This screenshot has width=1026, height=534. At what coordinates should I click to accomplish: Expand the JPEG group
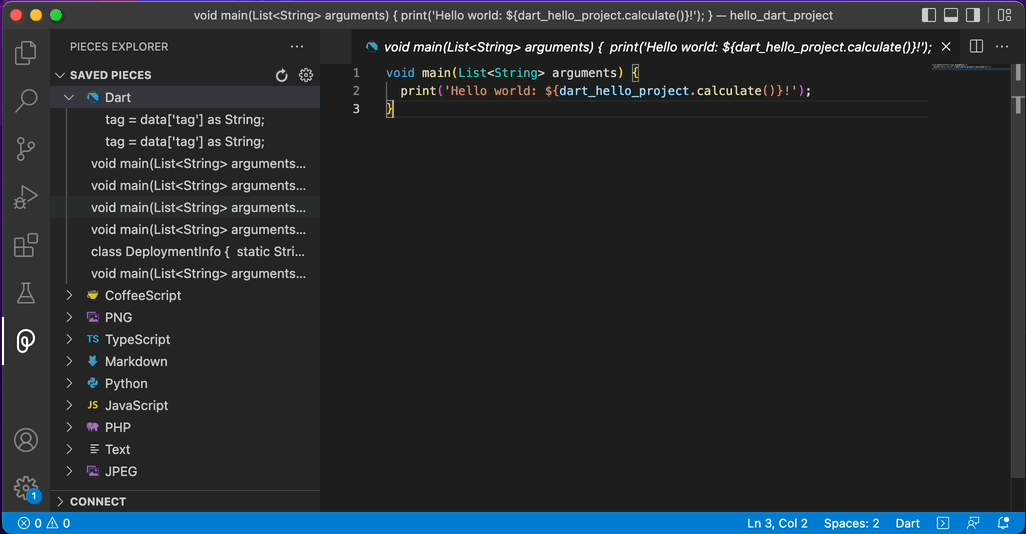click(69, 472)
